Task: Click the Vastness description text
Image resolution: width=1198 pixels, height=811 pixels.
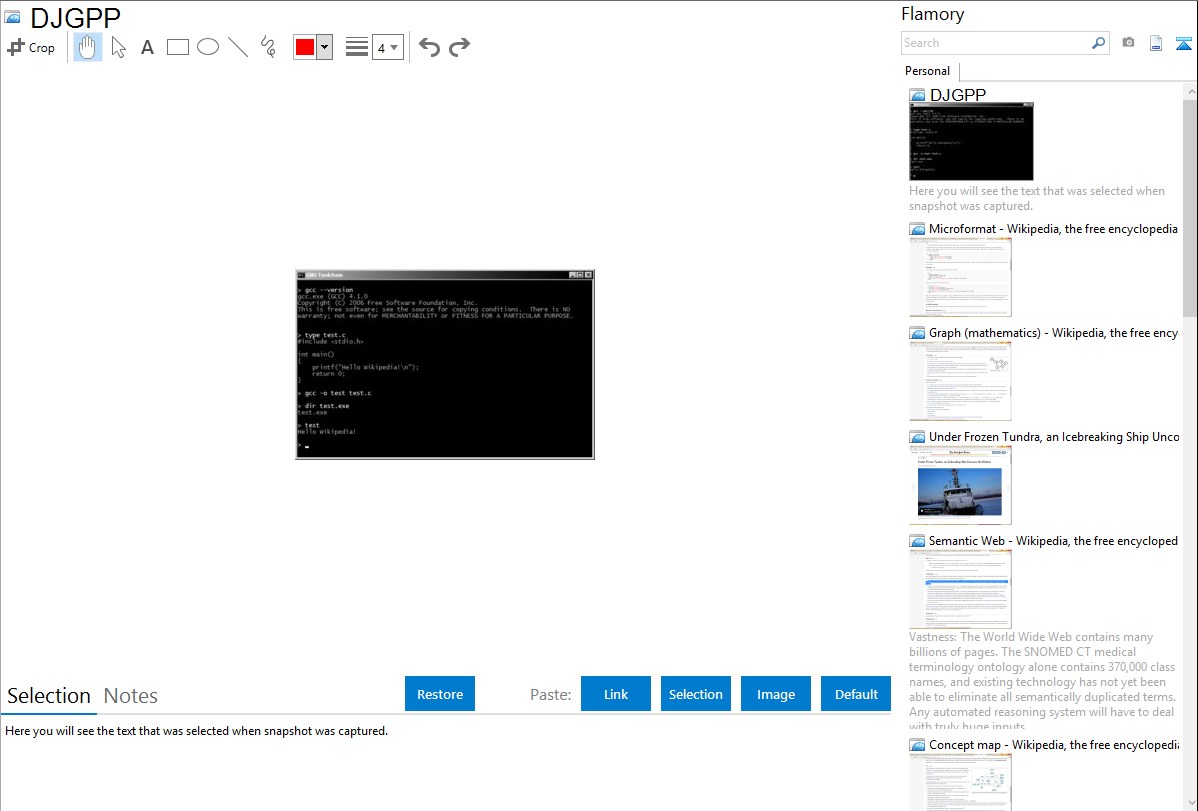Action: point(1043,681)
